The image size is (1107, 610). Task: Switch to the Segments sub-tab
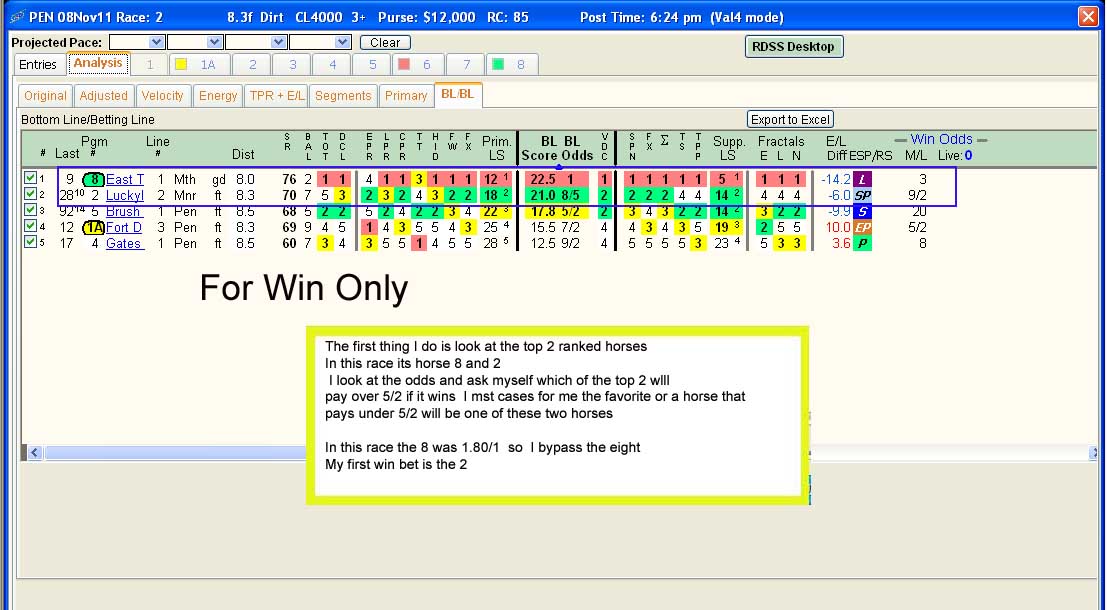(343, 95)
